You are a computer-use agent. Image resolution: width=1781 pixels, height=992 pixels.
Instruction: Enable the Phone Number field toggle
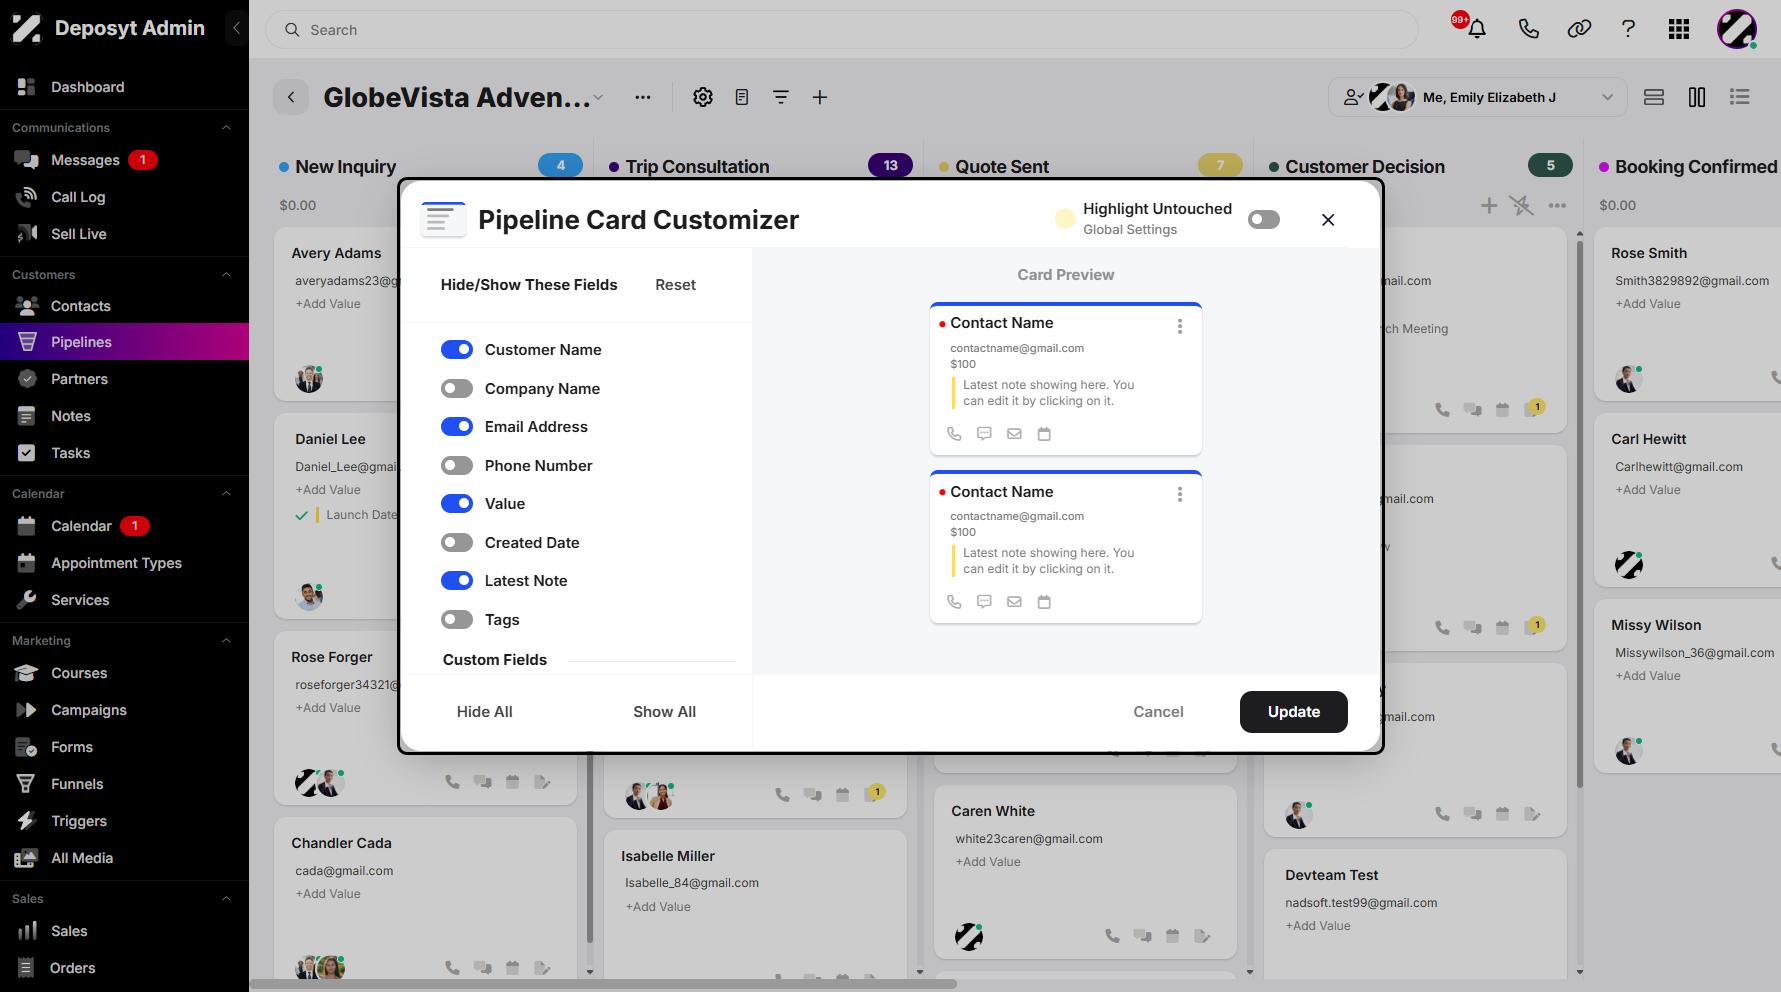pos(457,465)
